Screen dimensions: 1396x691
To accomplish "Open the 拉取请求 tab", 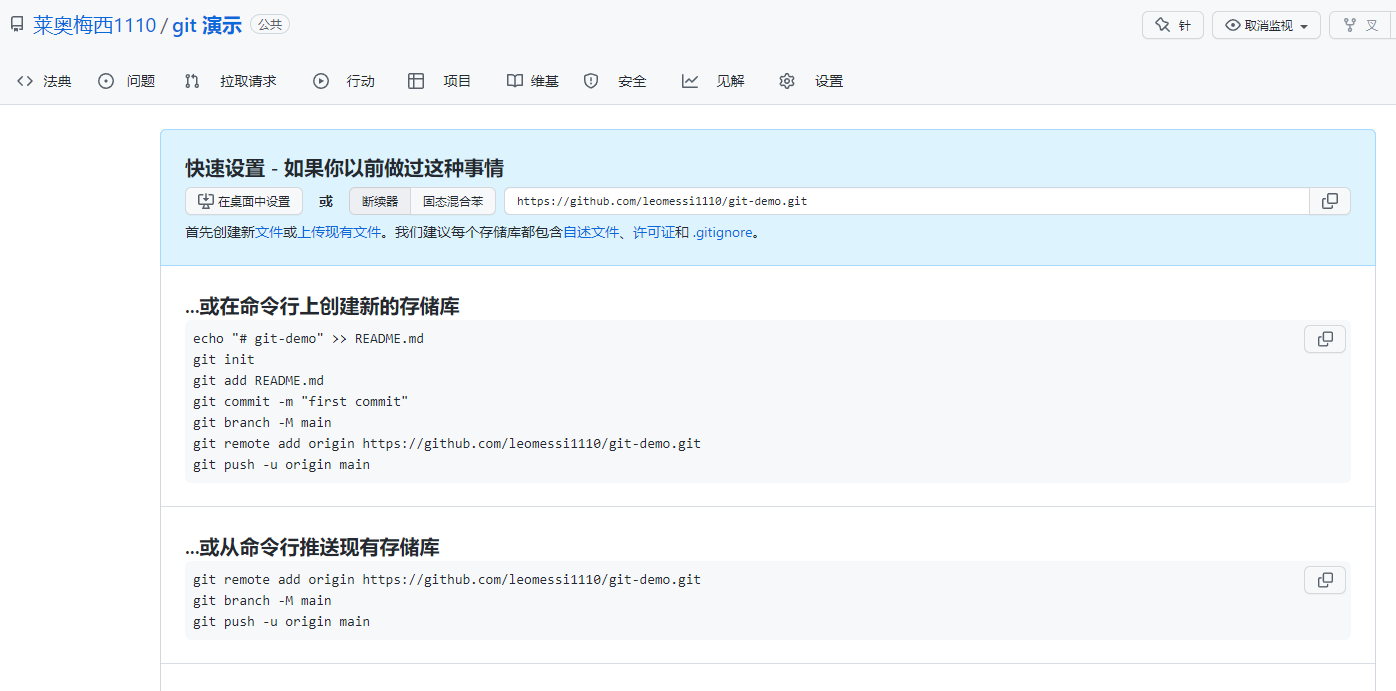I will [x=230, y=81].
